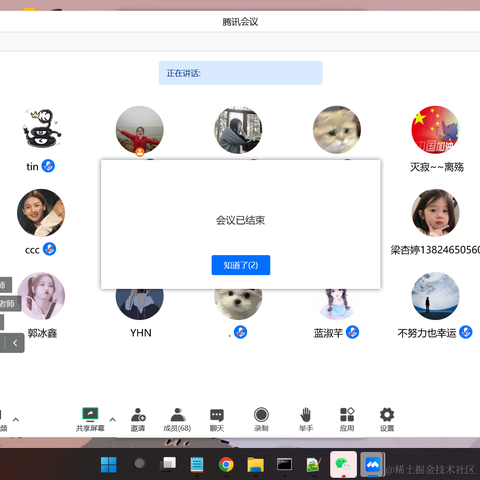Launch Google Chrome from the taskbar
This screenshot has height=480, width=480.
226,464
